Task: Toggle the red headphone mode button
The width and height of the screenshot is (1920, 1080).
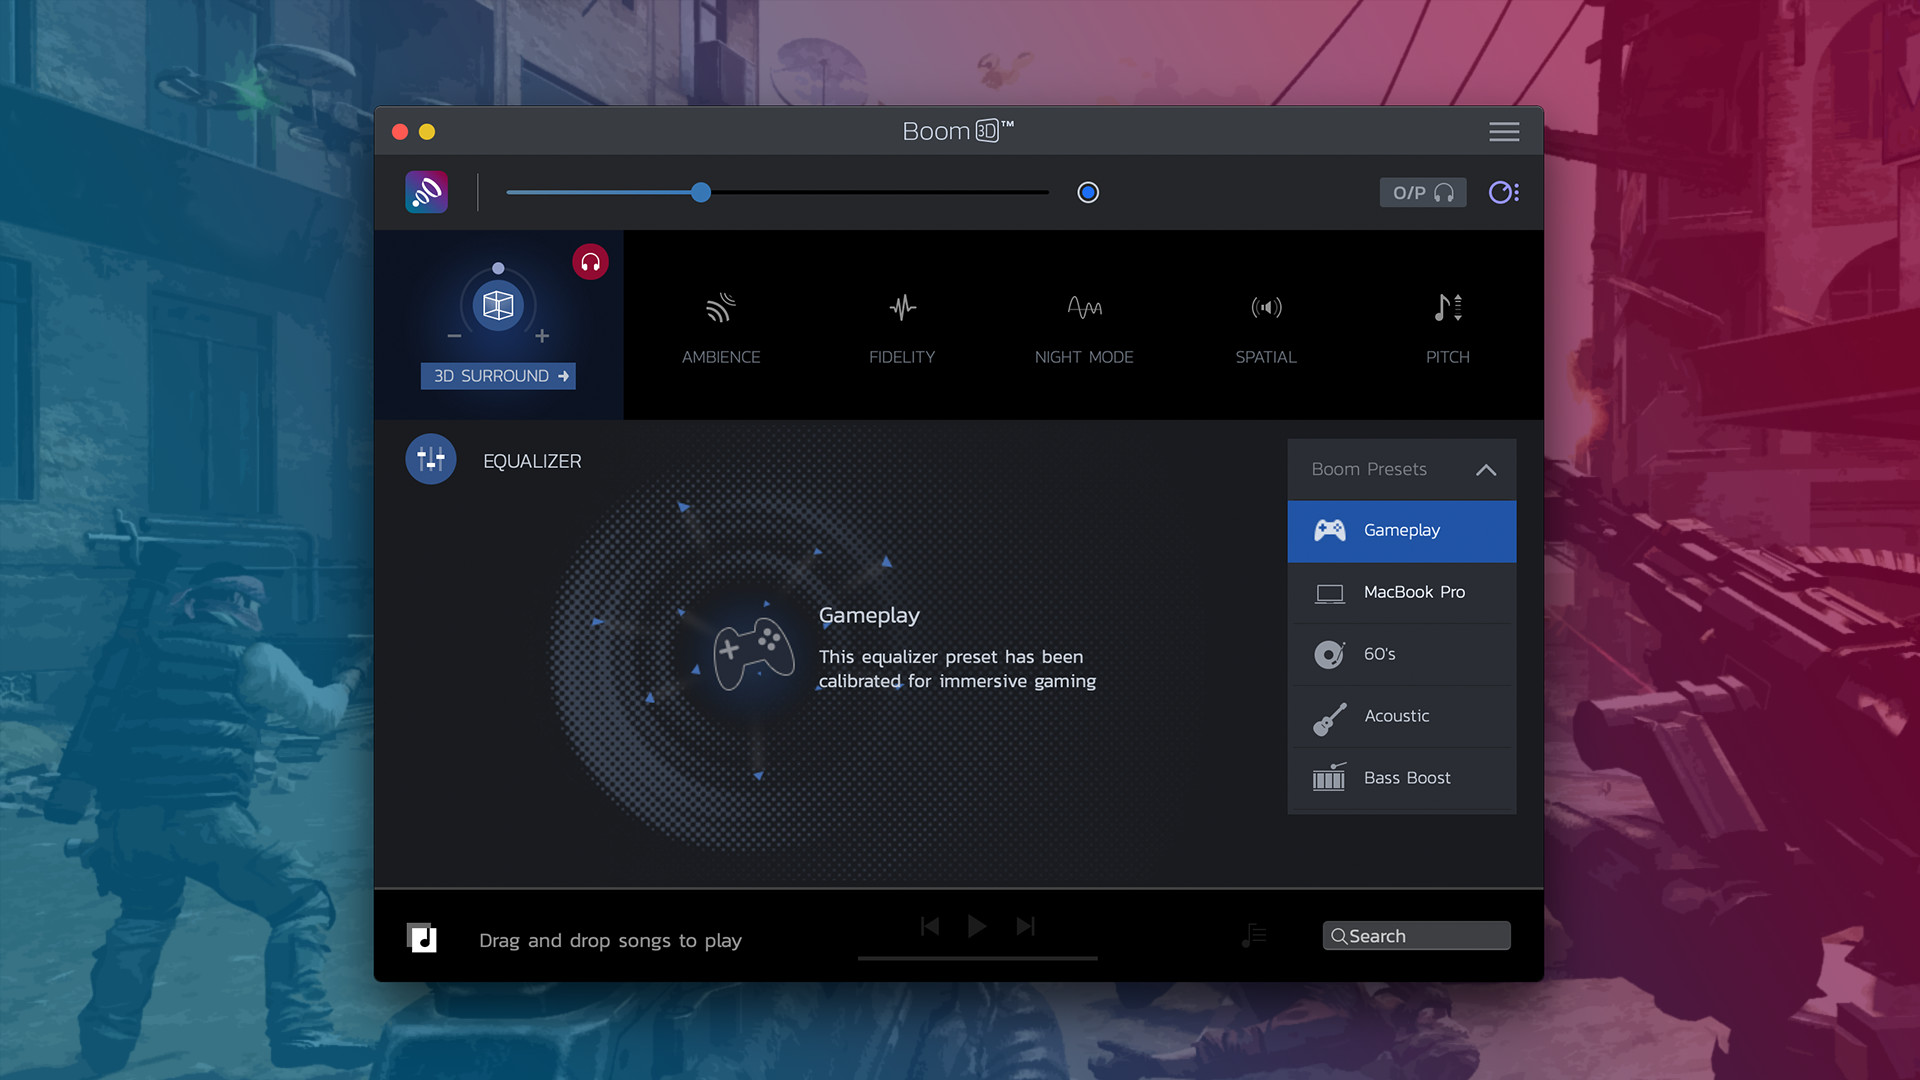Action: click(x=590, y=262)
